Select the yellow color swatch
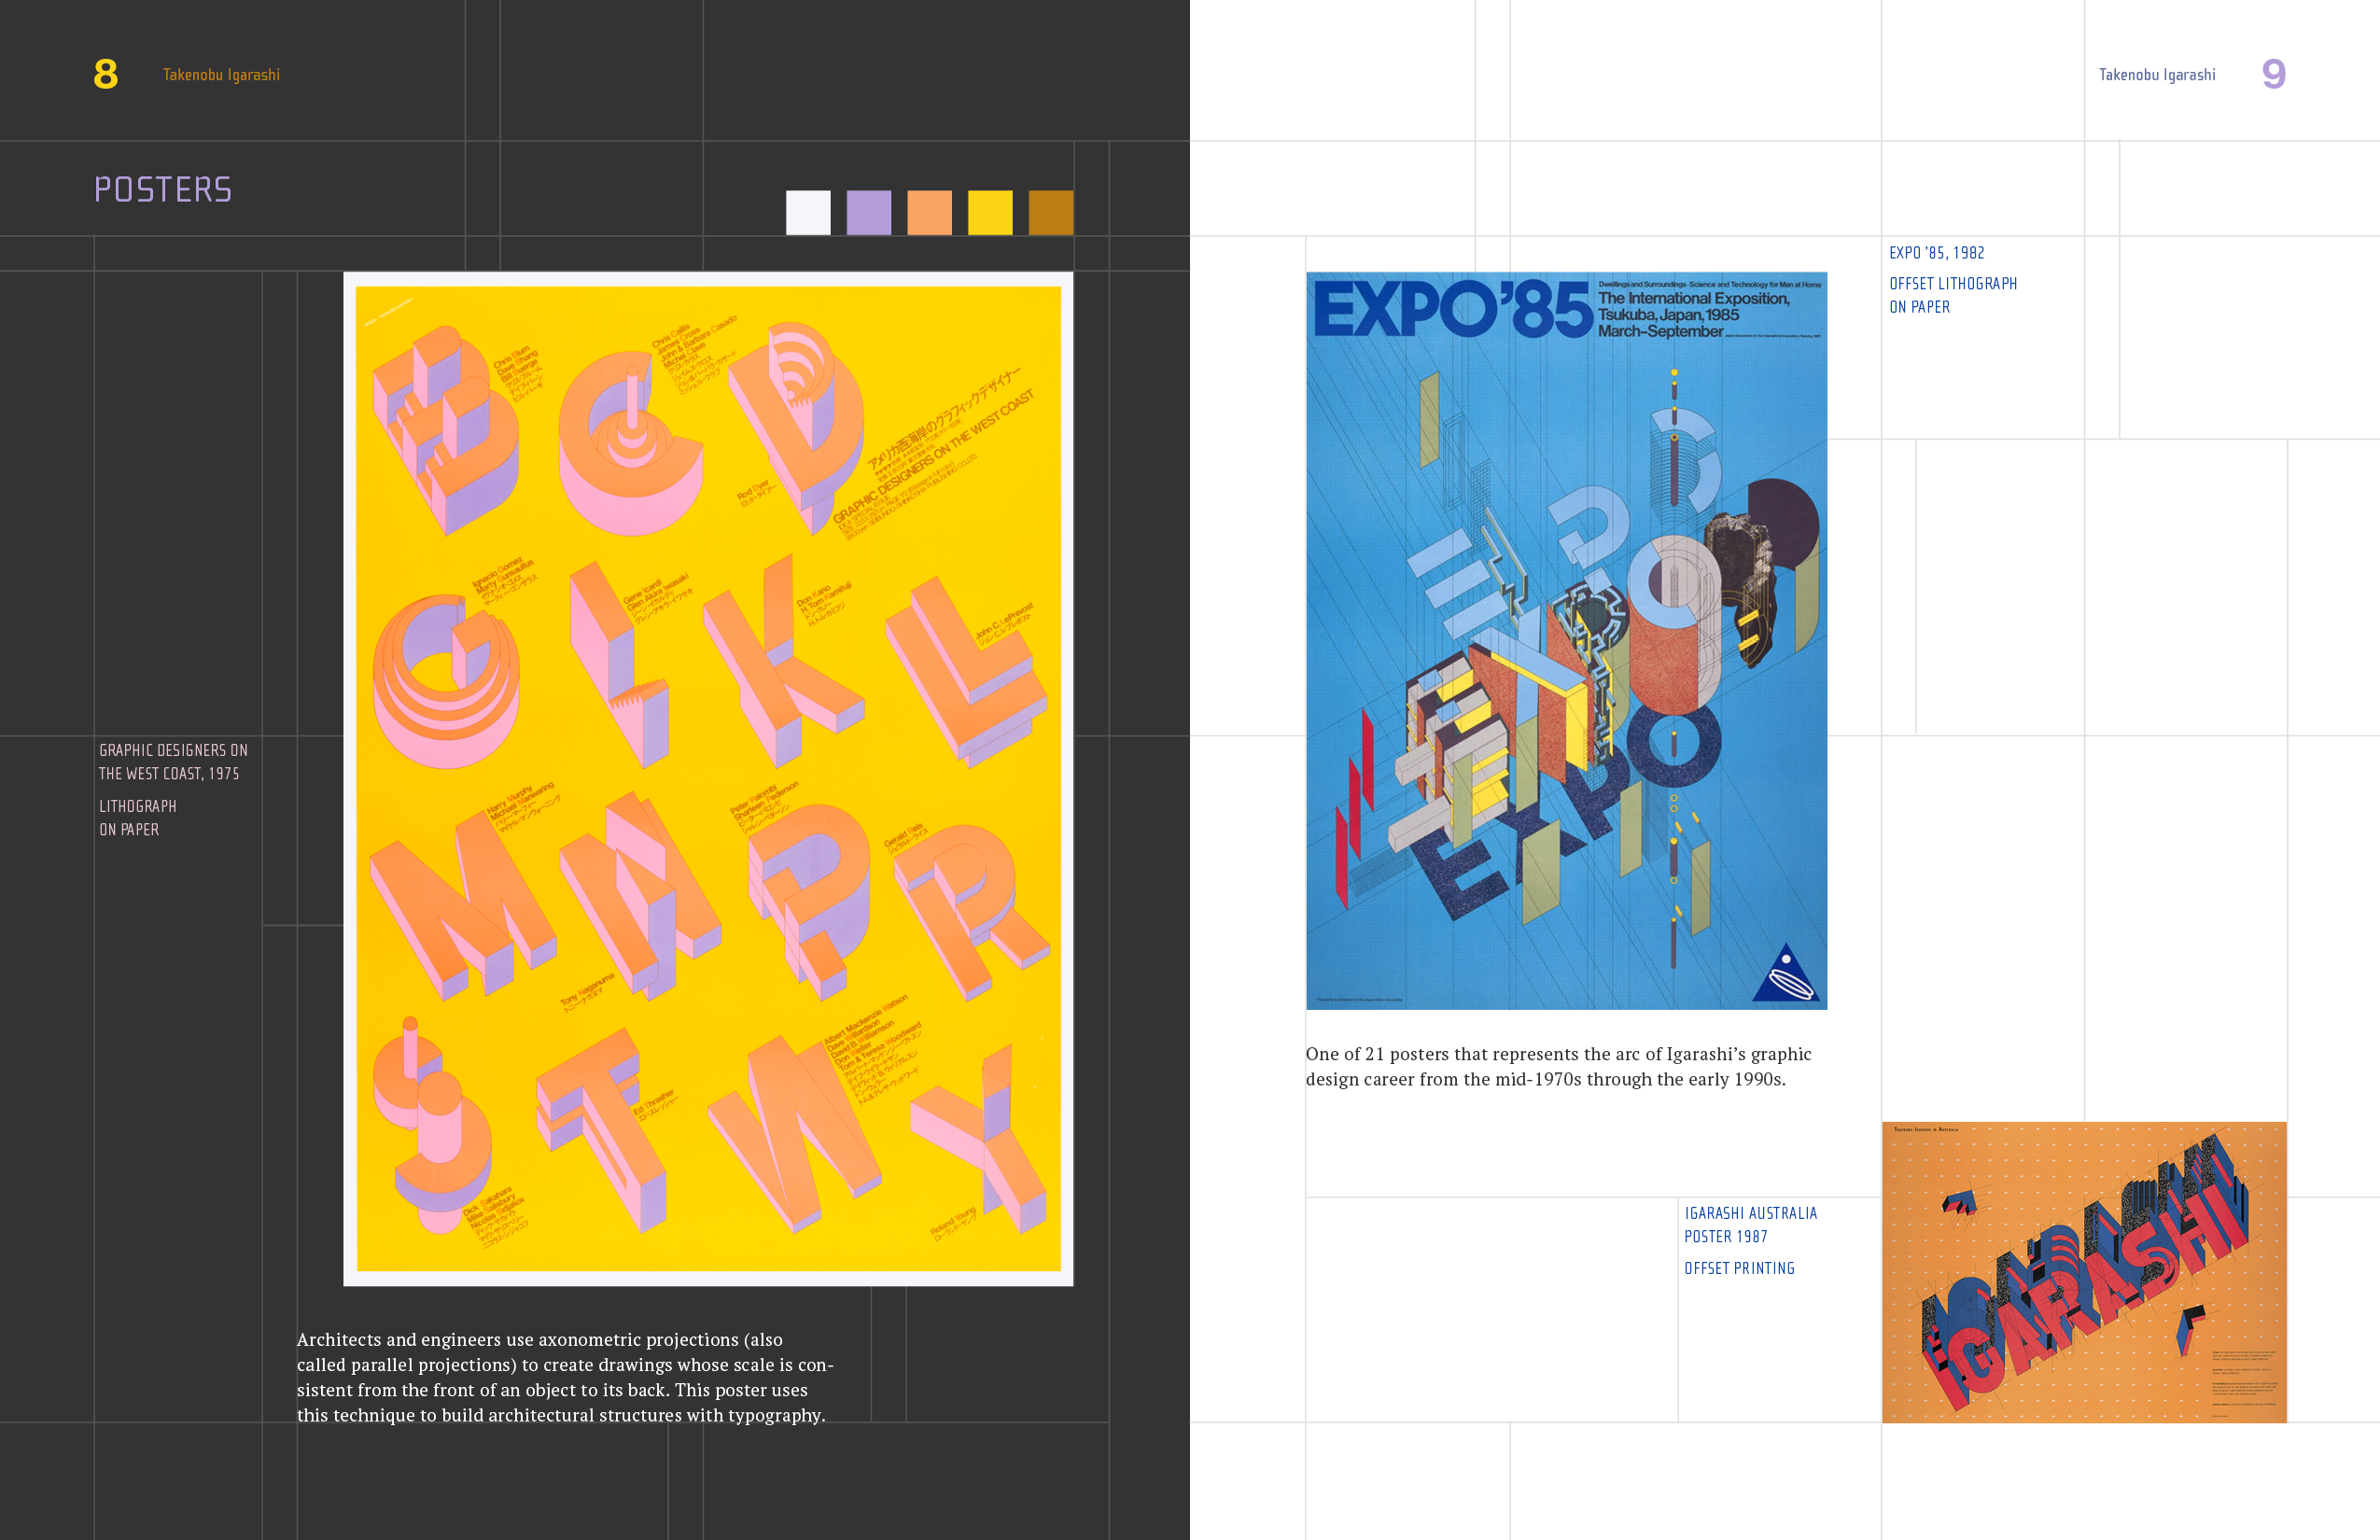The image size is (2380, 1540). pyautogui.click(x=989, y=211)
